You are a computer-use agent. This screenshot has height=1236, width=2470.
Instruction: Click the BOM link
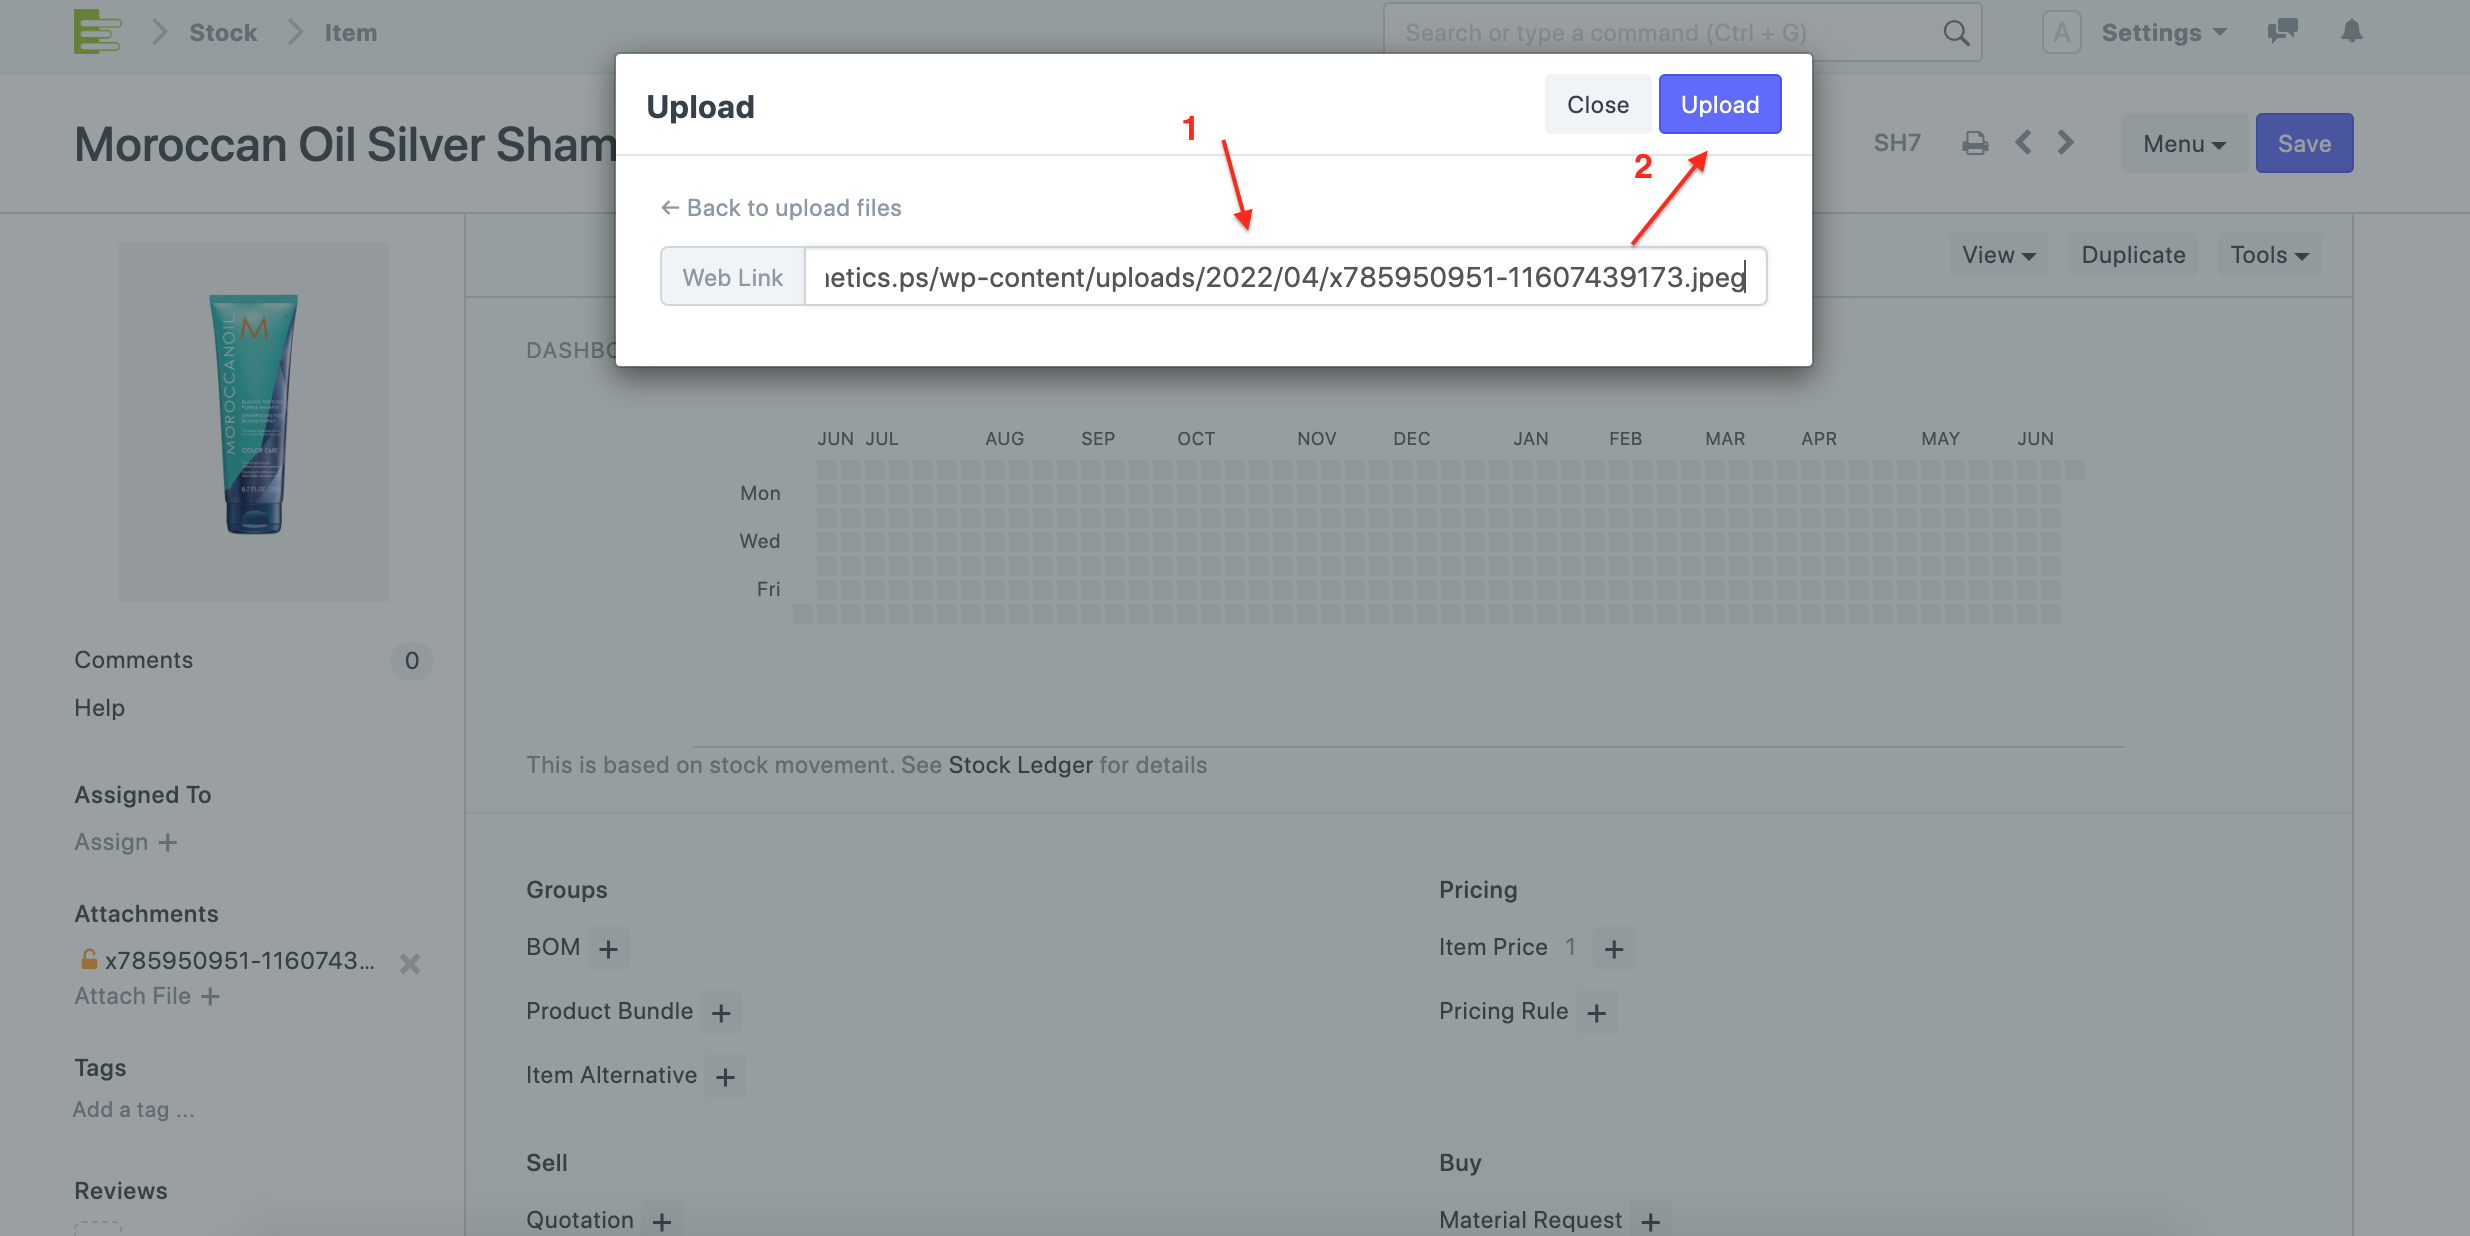point(553,947)
